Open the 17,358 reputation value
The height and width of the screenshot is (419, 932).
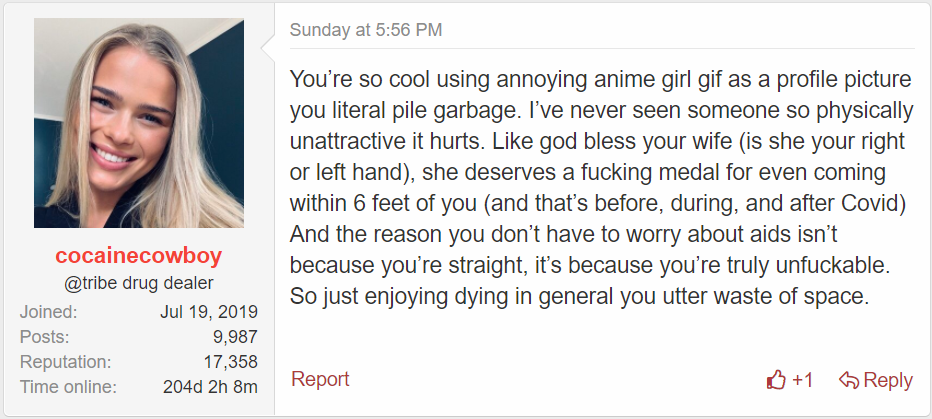pyautogui.click(x=231, y=362)
